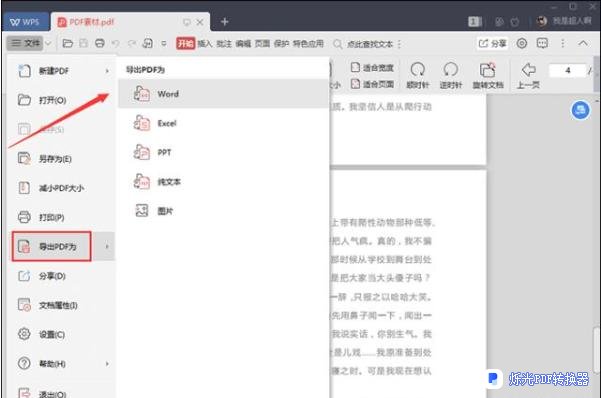Click the 适合页面 fit page option
Viewport: 601px width, 398px height.
(x=372, y=84)
